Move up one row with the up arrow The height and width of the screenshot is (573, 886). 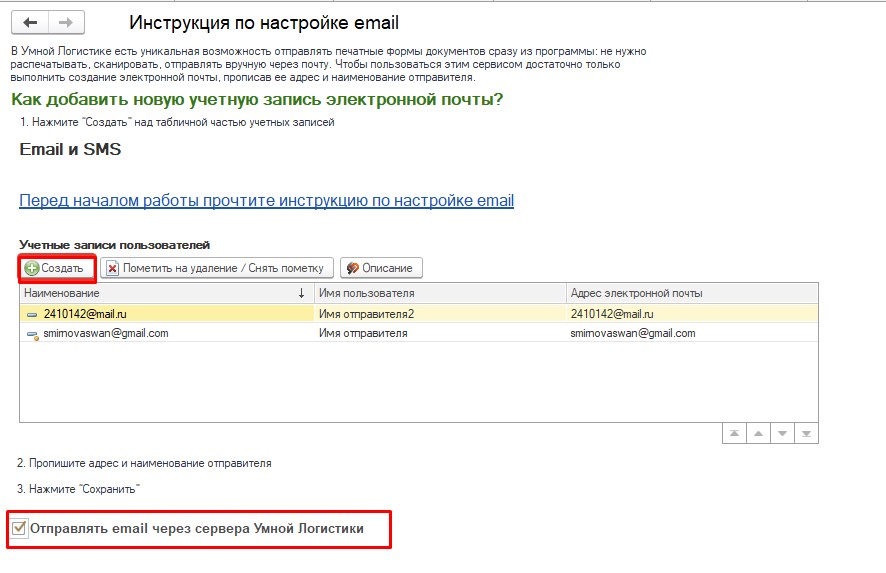(758, 433)
